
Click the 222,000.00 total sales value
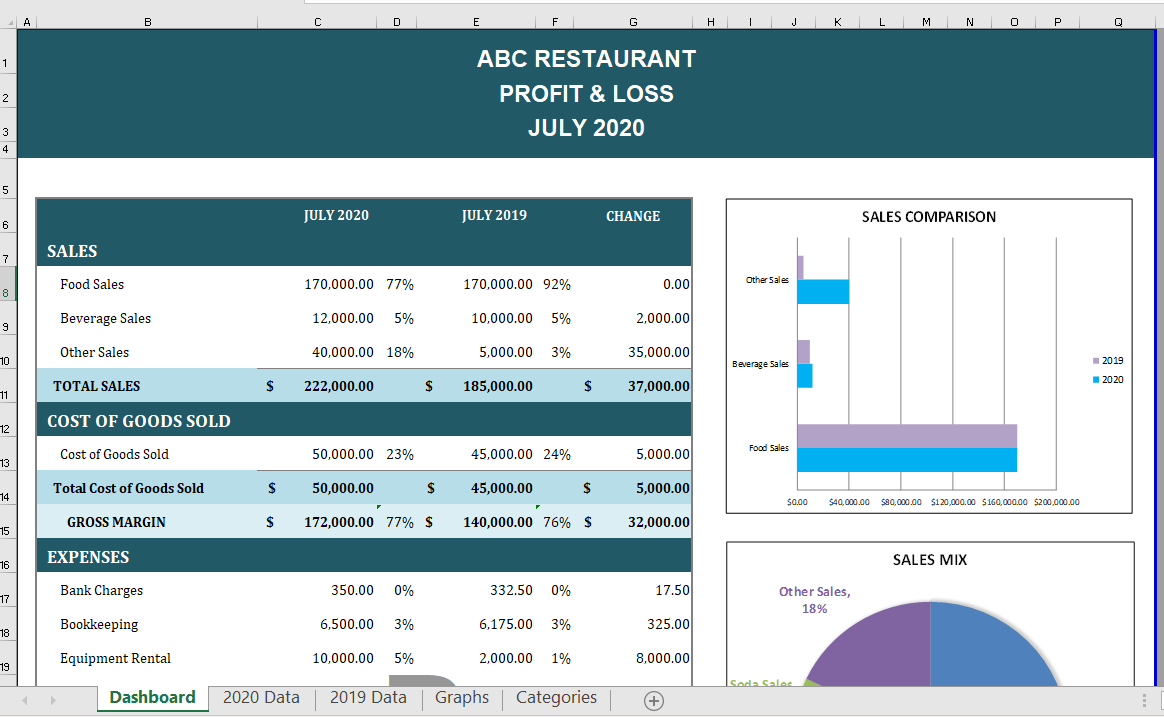coord(339,386)
